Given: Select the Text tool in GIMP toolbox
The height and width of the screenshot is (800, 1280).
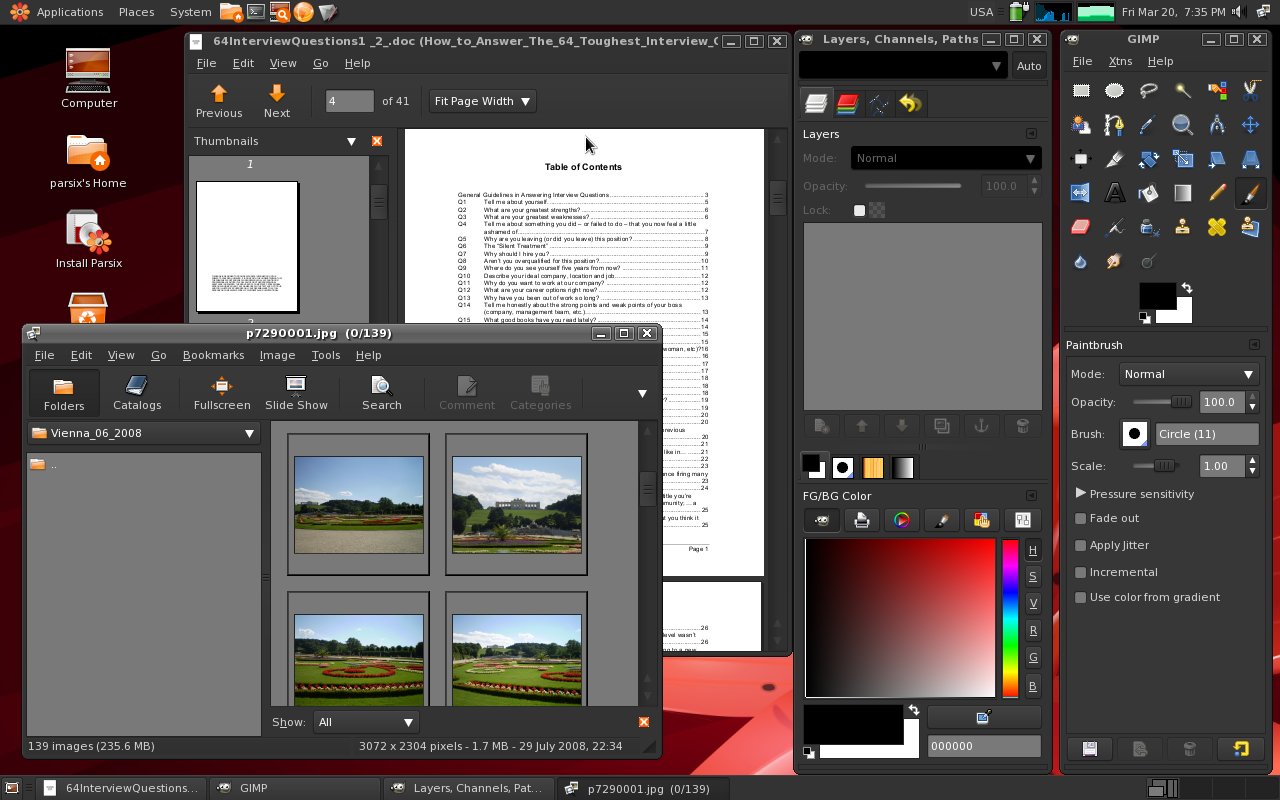Looking at the screenshot, I should (x=1115, y=193).
